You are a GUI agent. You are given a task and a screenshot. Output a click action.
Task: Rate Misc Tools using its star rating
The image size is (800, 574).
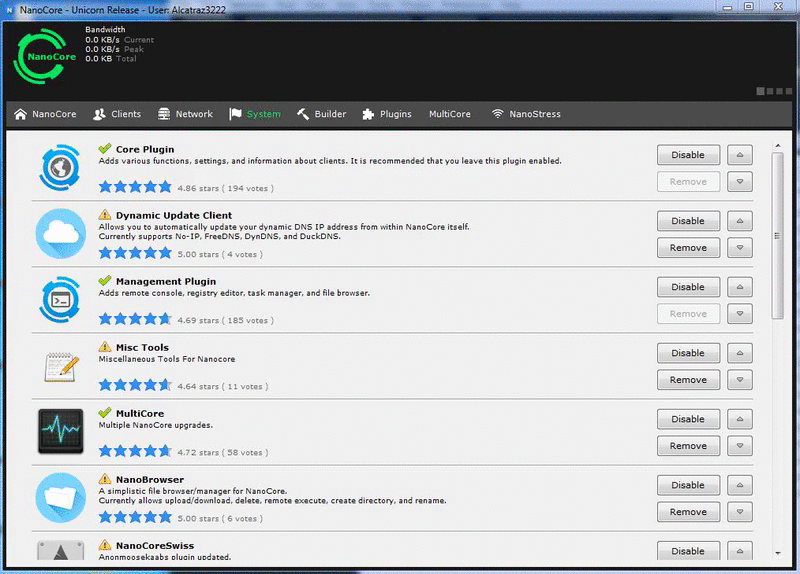(x=135, y=385)
